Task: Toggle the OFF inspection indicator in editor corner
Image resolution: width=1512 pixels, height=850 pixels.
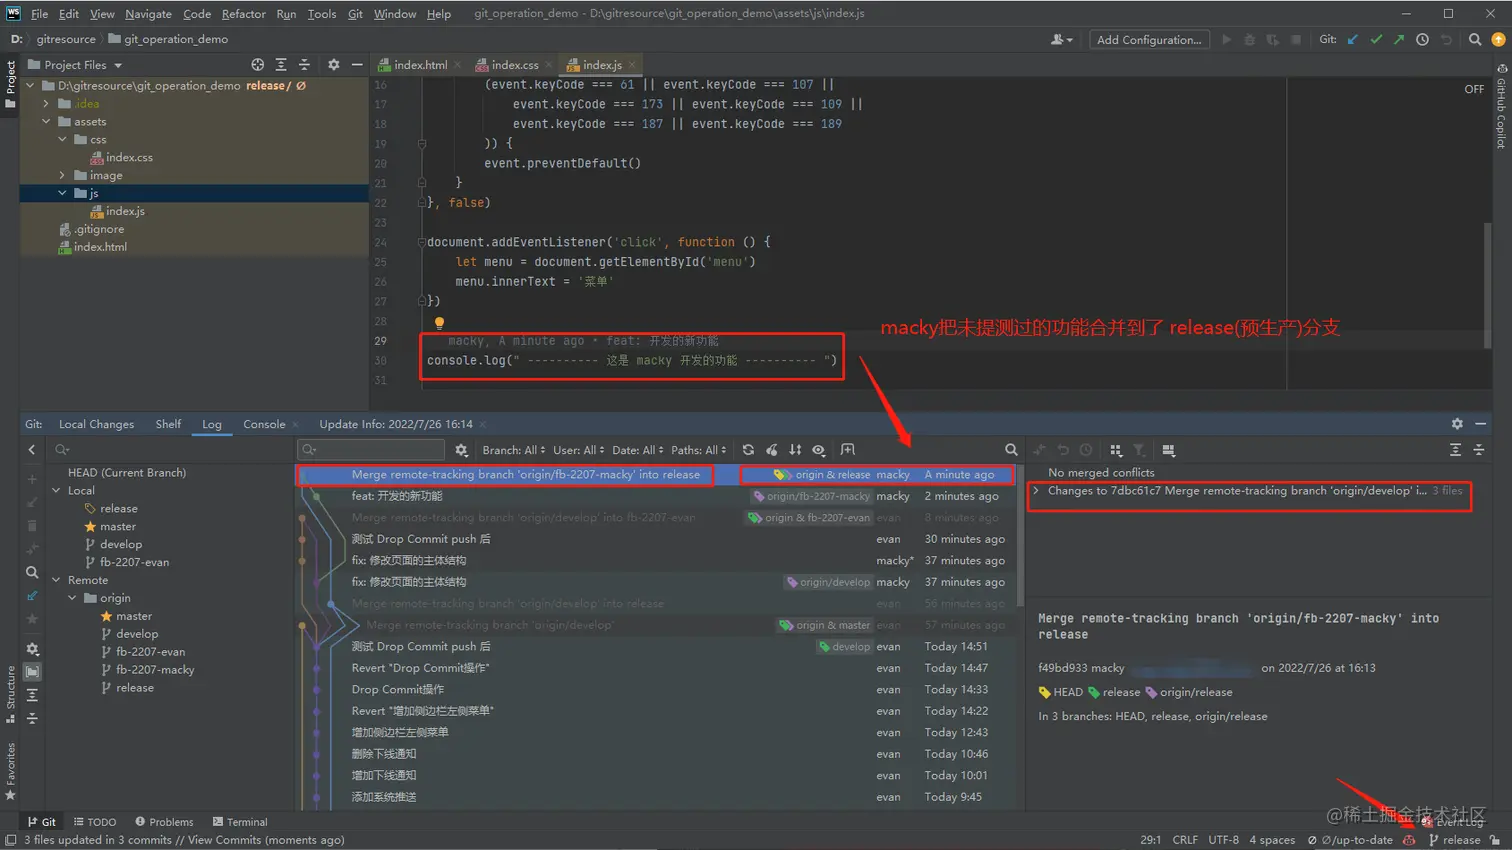Action: pyautogui.click(x=1474, y=89)
